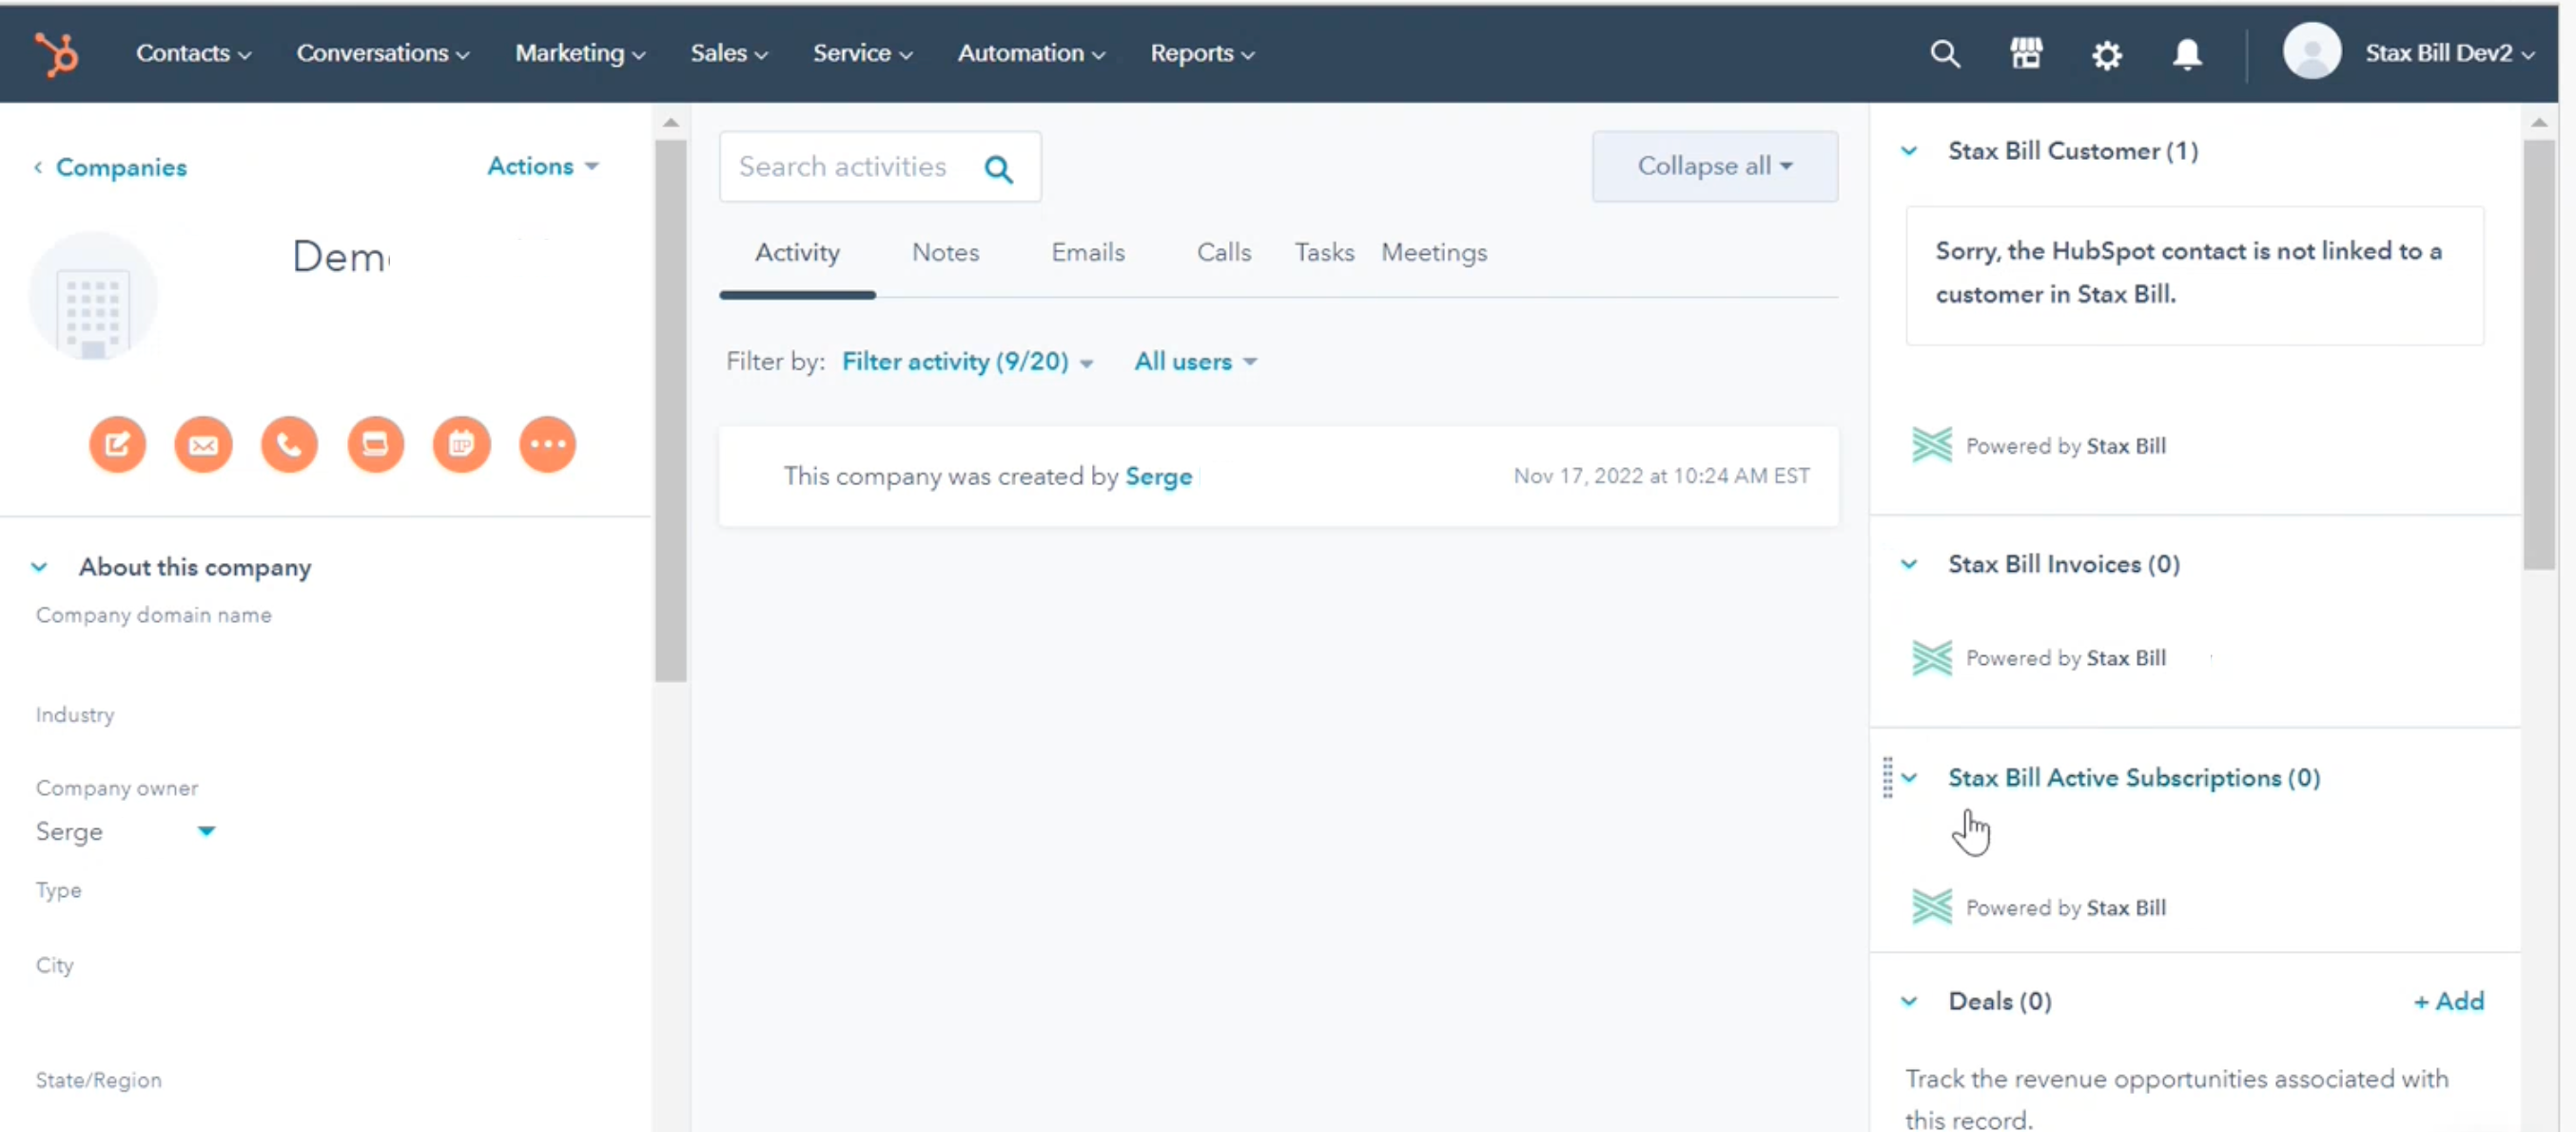2576x1132 pixels.
Task: Open the Contacts menu
Action: click(x=193, y=53)
